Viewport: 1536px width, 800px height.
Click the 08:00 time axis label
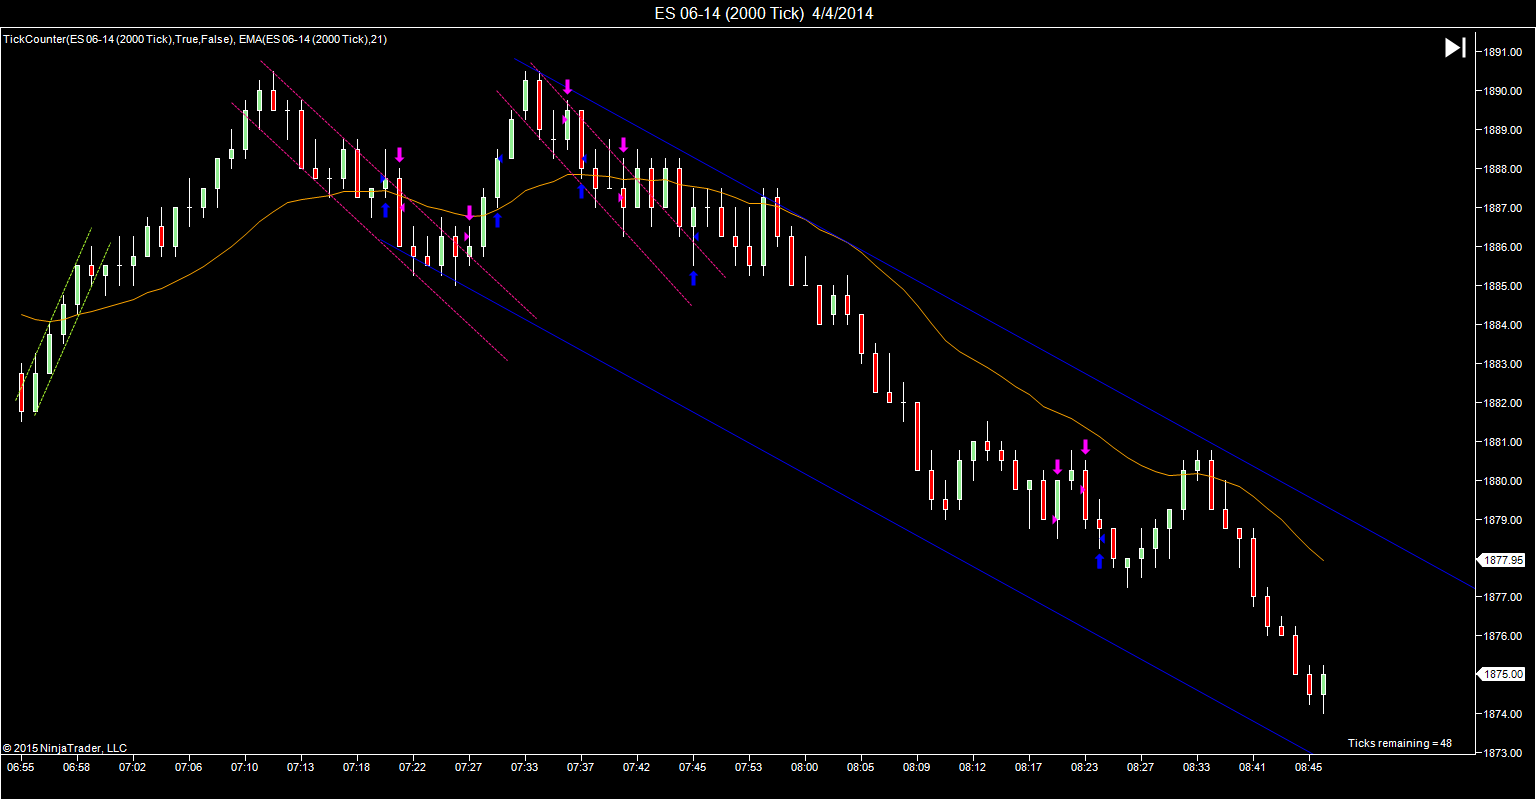click(x=805, y=768)
